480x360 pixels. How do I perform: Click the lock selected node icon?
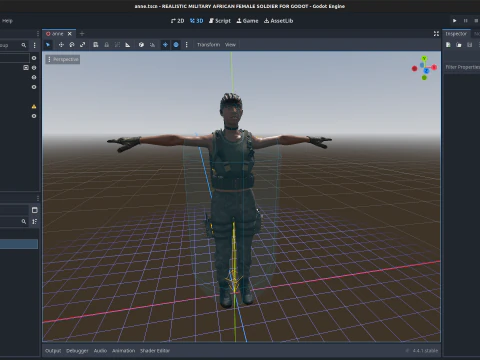(107, 45)
